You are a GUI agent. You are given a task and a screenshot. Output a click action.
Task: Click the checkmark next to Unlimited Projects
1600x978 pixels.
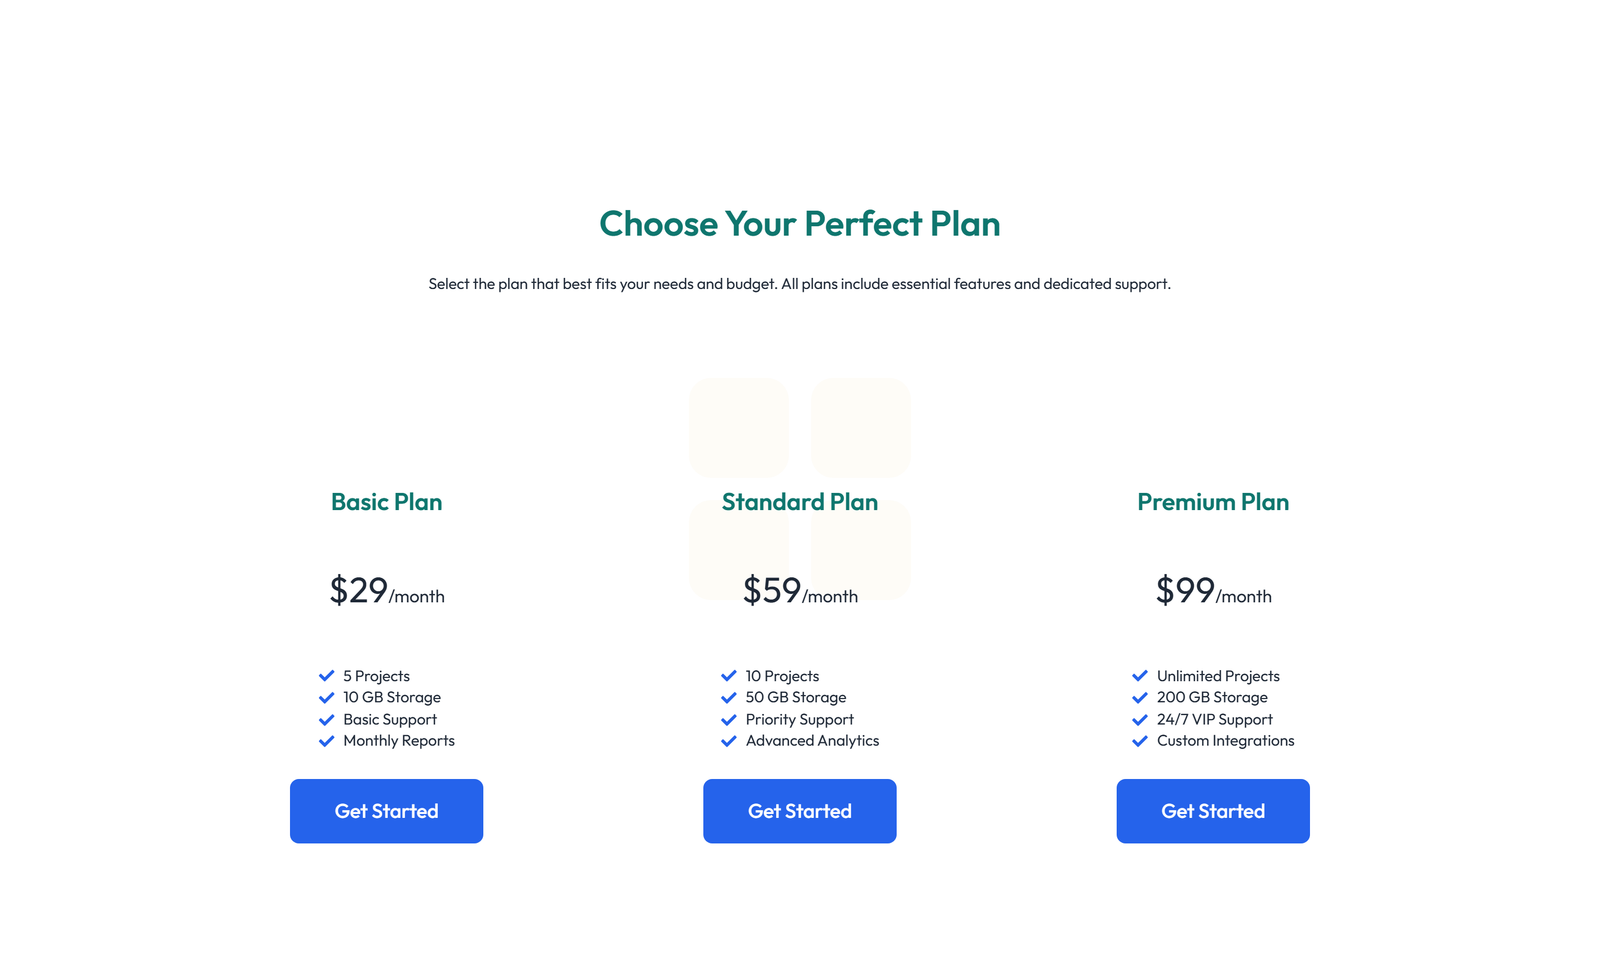[1140, 676]
